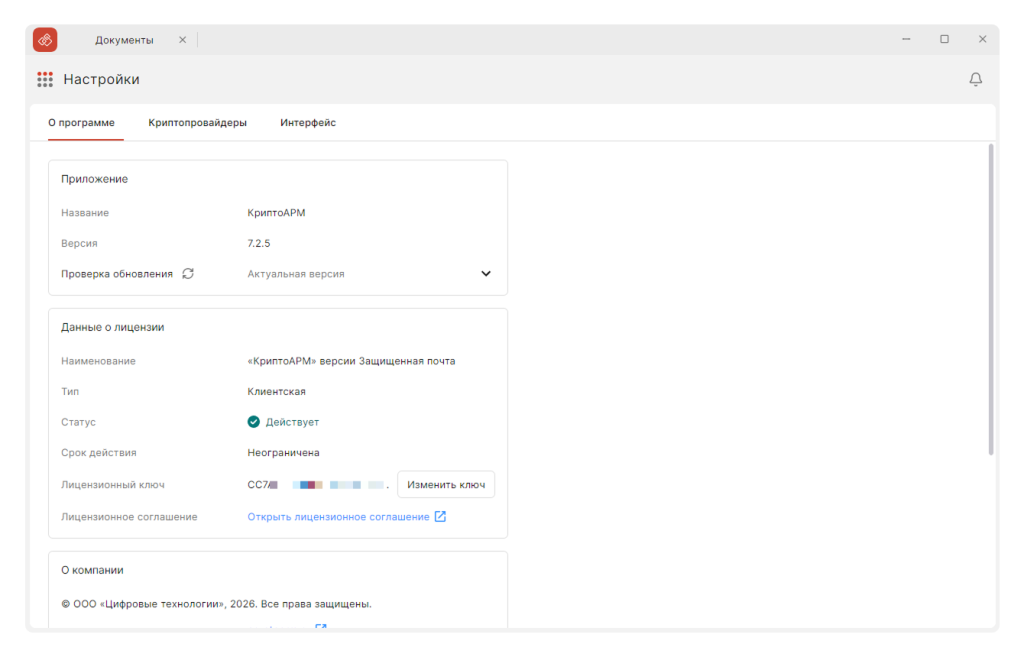Viewport: 1024px width, 657px height.
Task: Switch to О программе tab
Action: pos(82,123)
